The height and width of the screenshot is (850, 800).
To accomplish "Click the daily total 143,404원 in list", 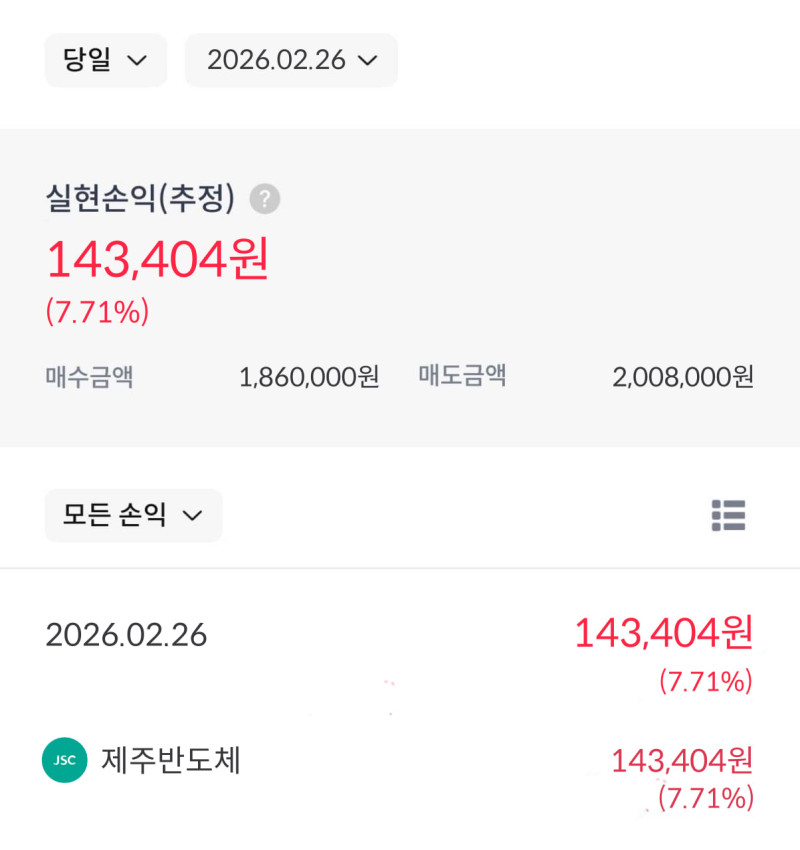I will coord(662,632).
